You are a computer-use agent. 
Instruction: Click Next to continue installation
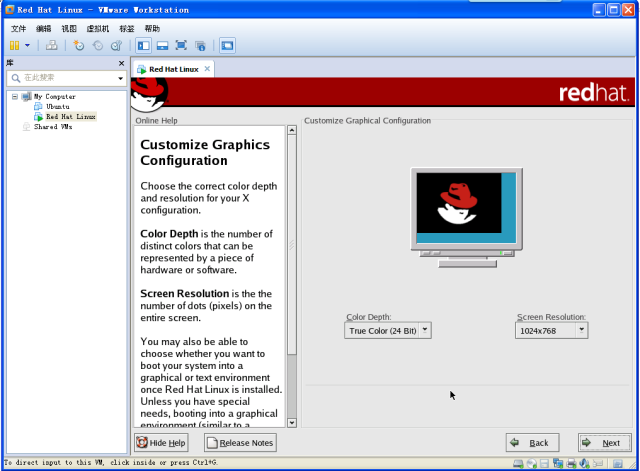[x=604, y=443]
